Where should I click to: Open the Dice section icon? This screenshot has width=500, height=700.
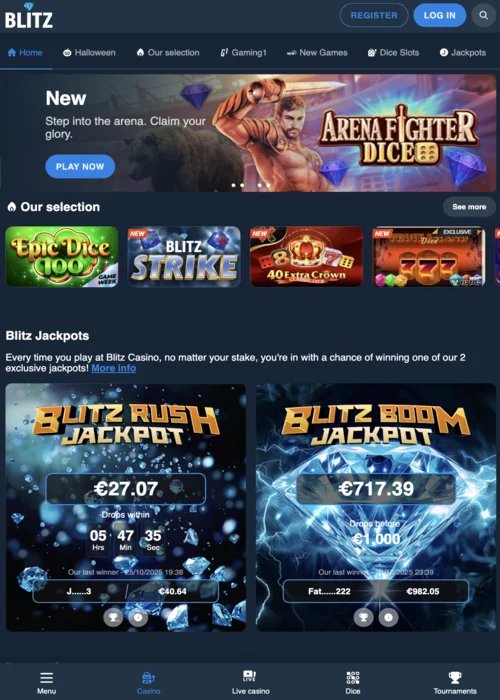353,678
